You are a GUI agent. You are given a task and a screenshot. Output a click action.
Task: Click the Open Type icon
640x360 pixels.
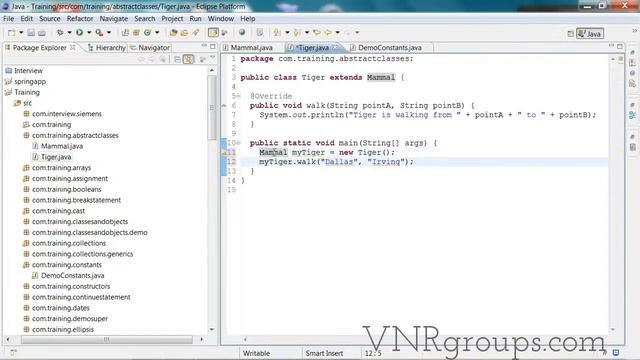click(173, 33)
